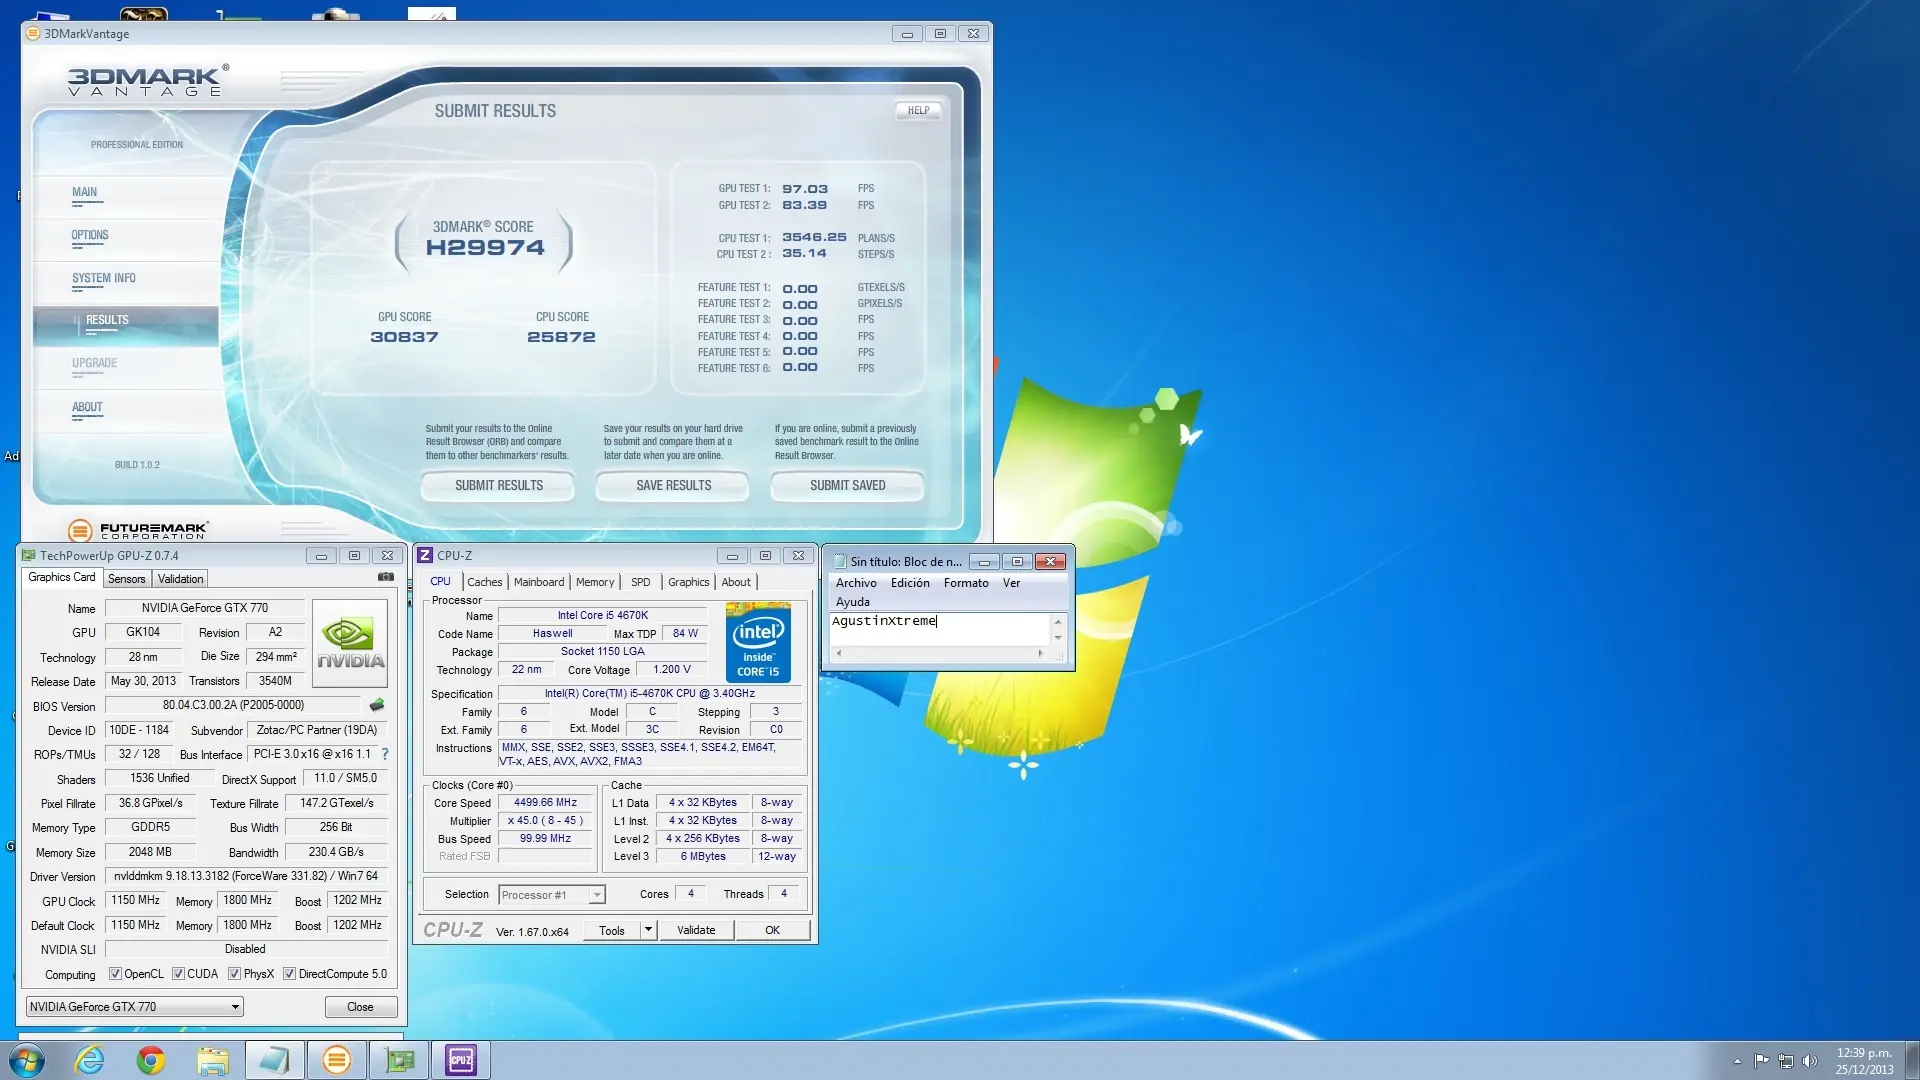Go to ABOUT in 3DMark Vantage sidebar
Screen dimensions: 1920x1080
[x=87, y=407]
